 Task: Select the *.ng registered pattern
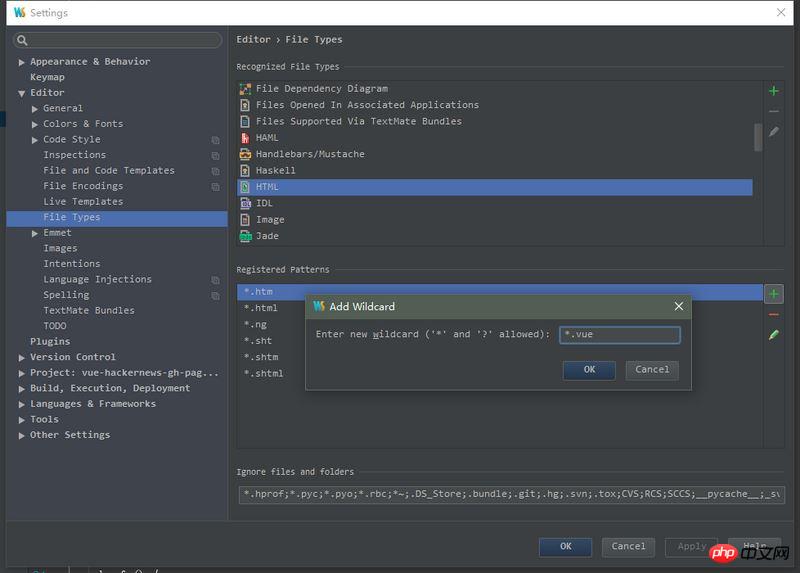pyautogui.click(x=255, y=325)
